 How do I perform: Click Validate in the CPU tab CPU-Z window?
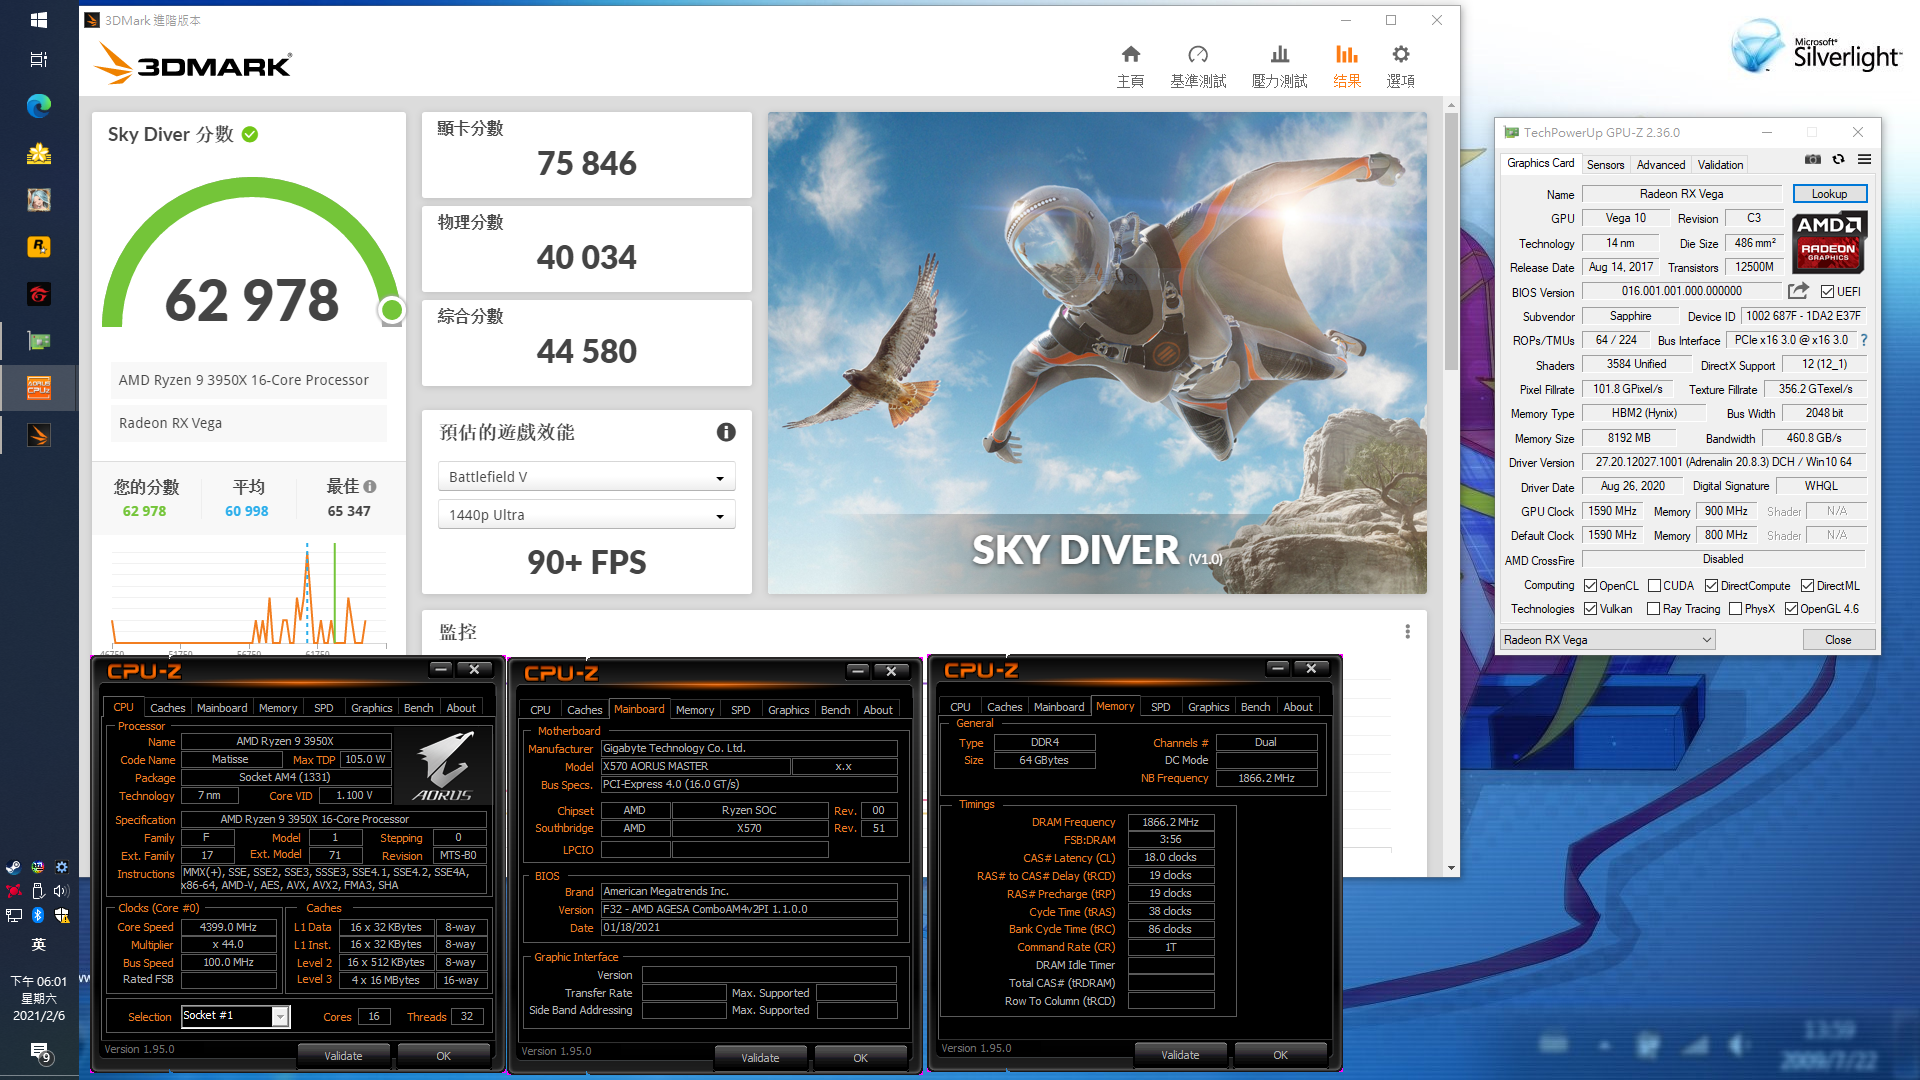click(343, 1056)
